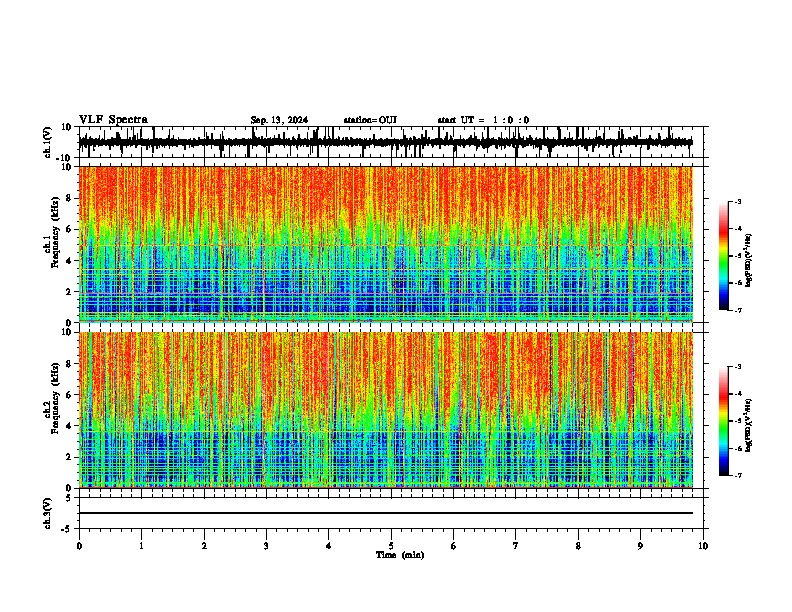This screenshot has width=792, height=612.
Task: Click the "VLF Spectra" title text
Action: [x=113, y=120]
